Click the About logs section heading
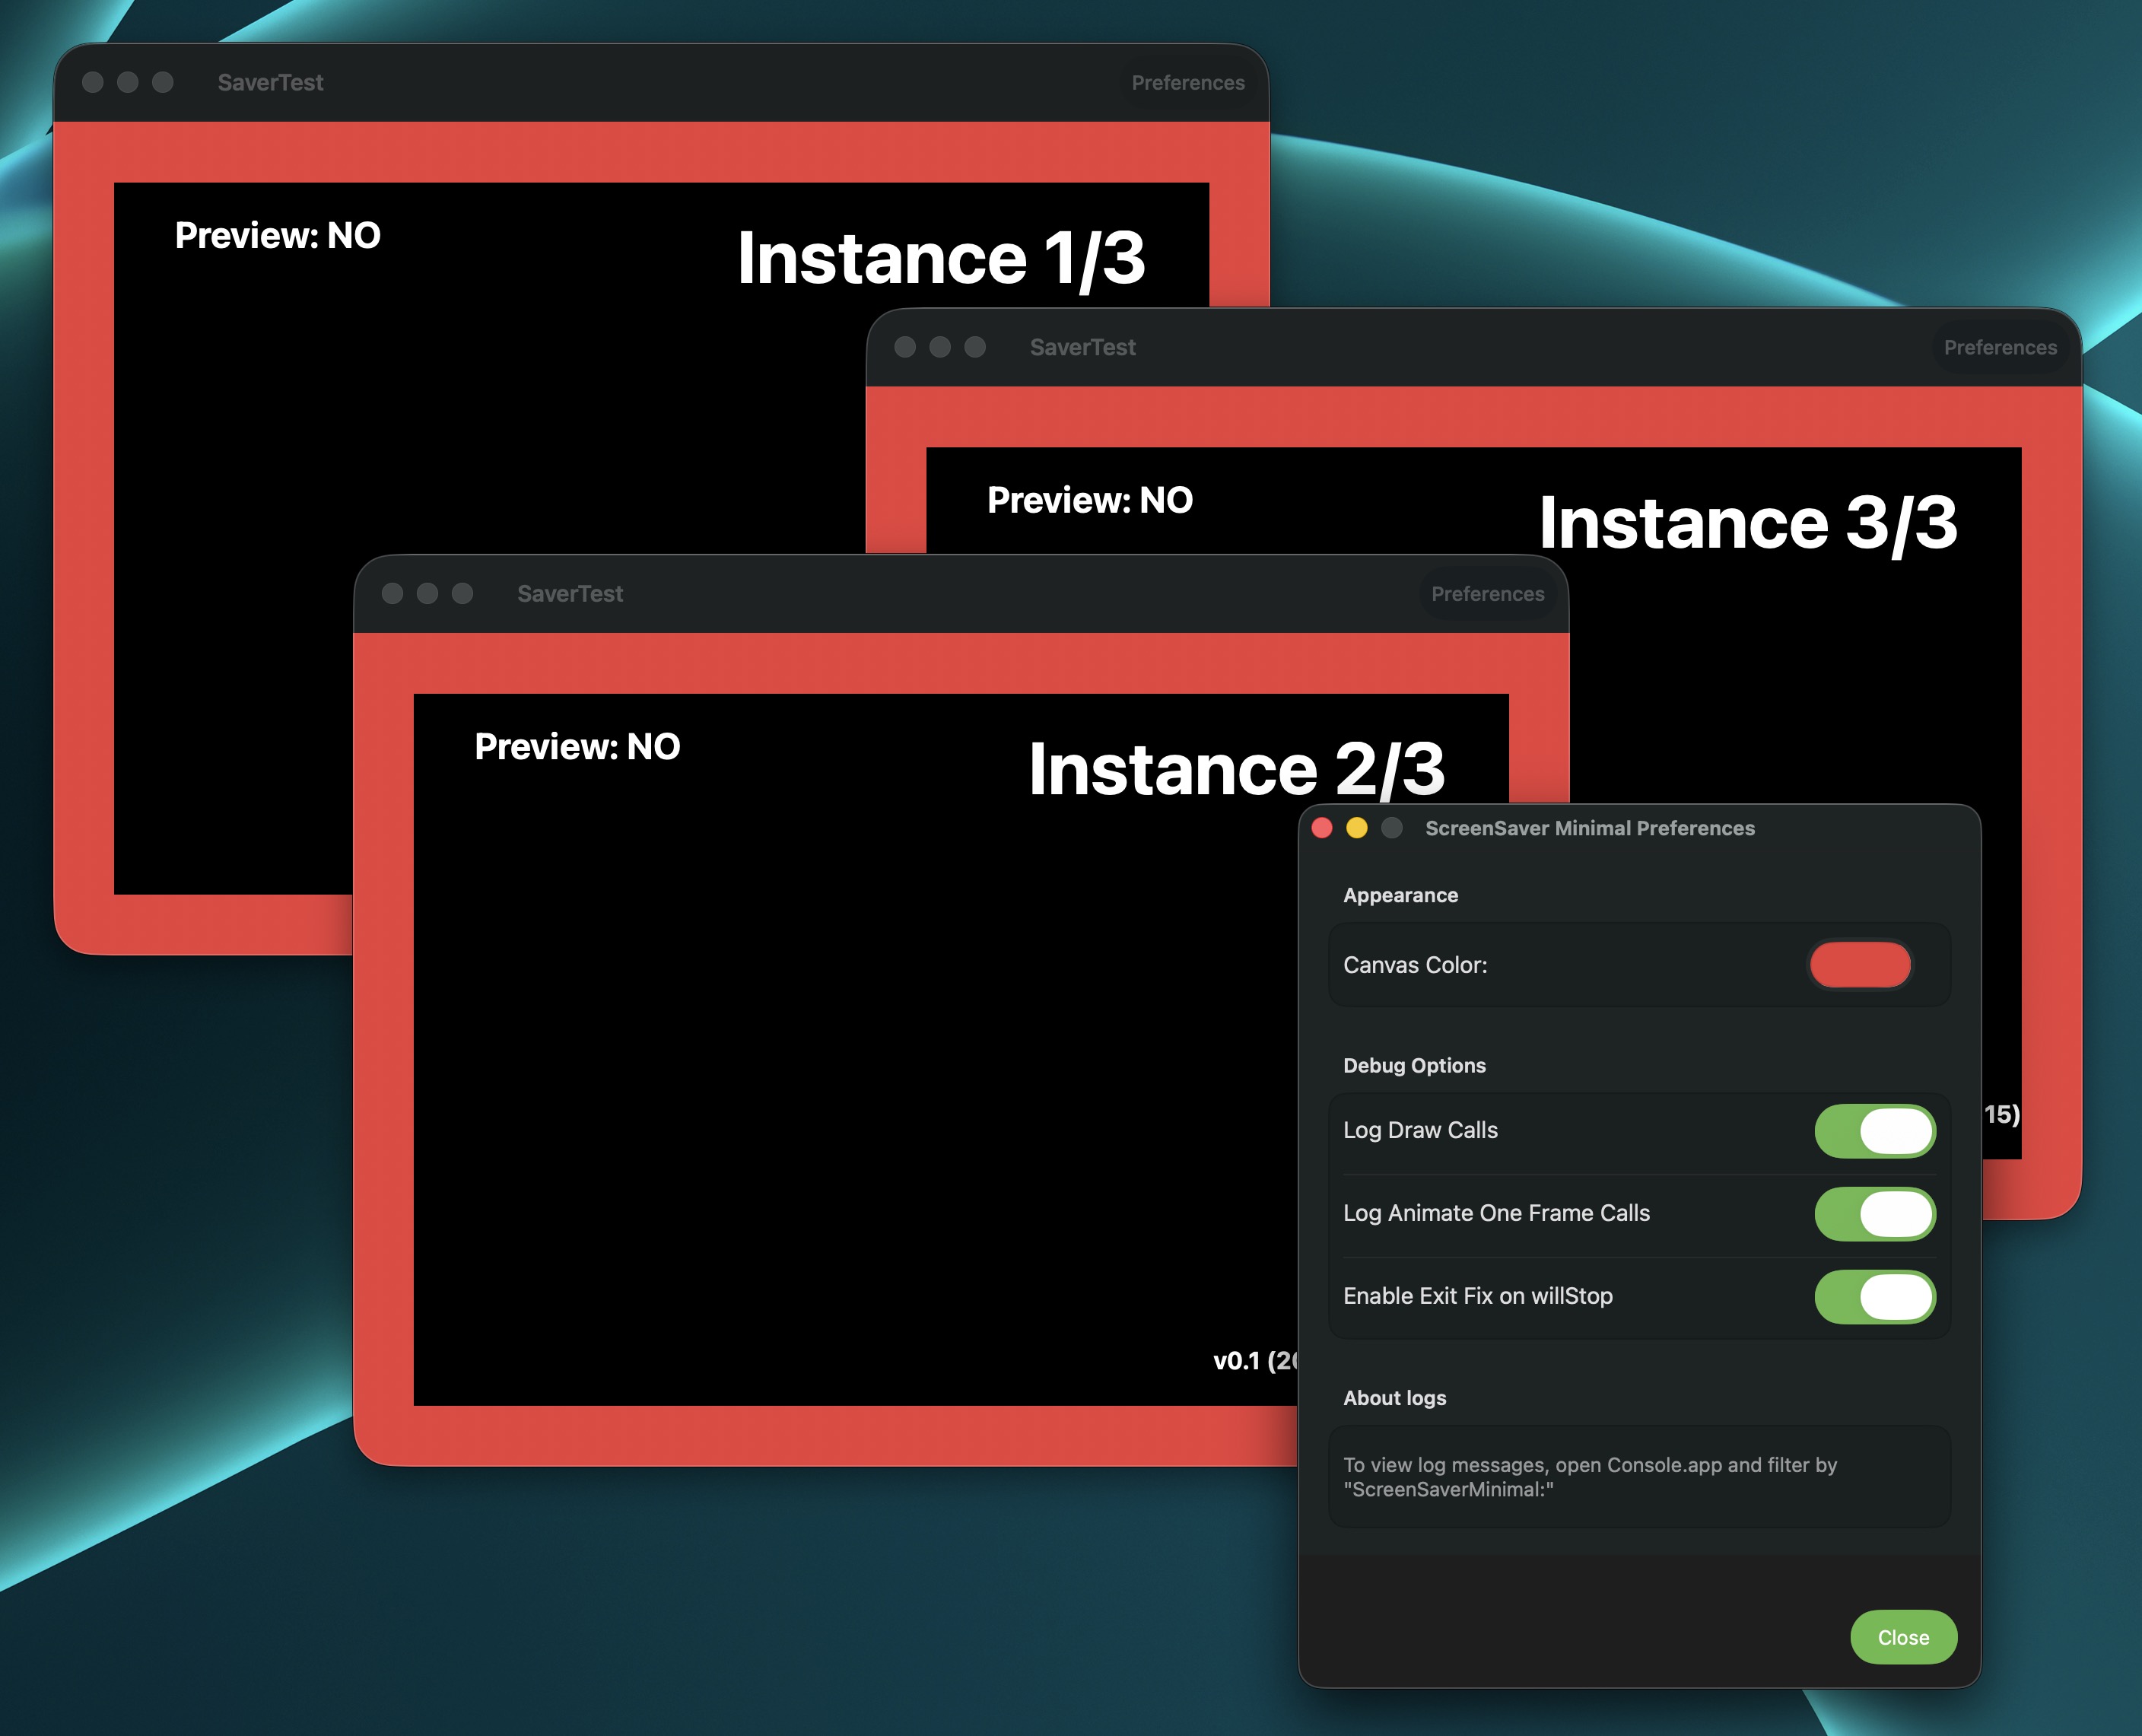The width and height of the screenshot is (2142, 1736). [1394, 1398]
